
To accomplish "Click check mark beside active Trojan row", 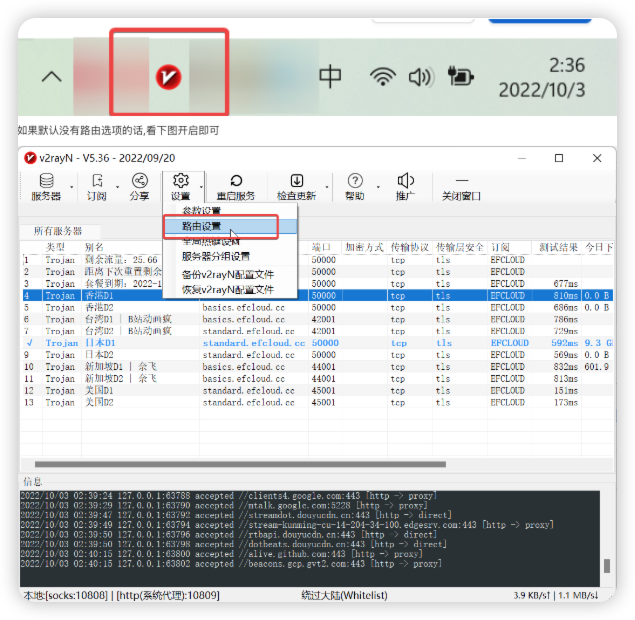I will (x=30, y=343).
